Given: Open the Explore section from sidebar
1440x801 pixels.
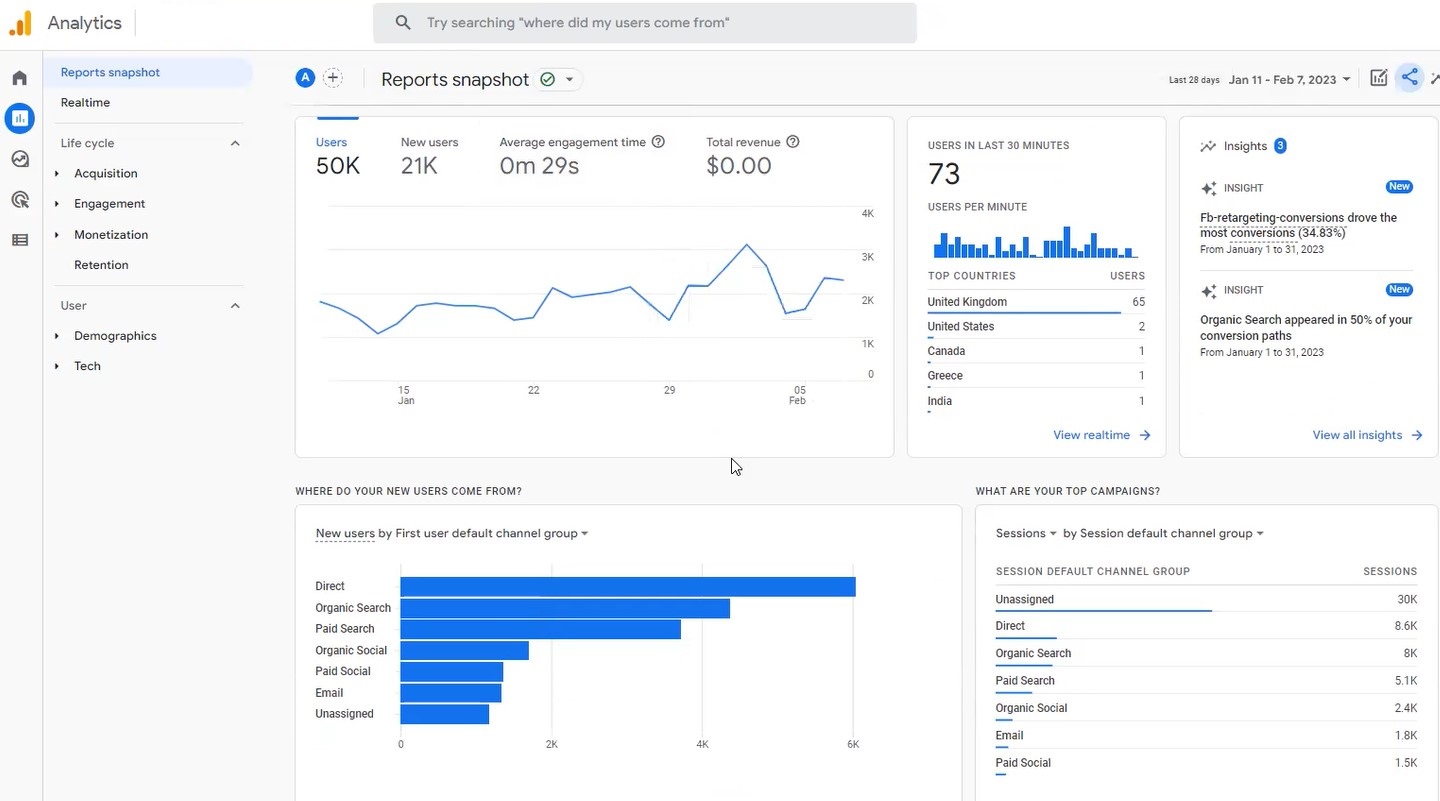Looking at the screenshot, I should [x=19, y=159].
